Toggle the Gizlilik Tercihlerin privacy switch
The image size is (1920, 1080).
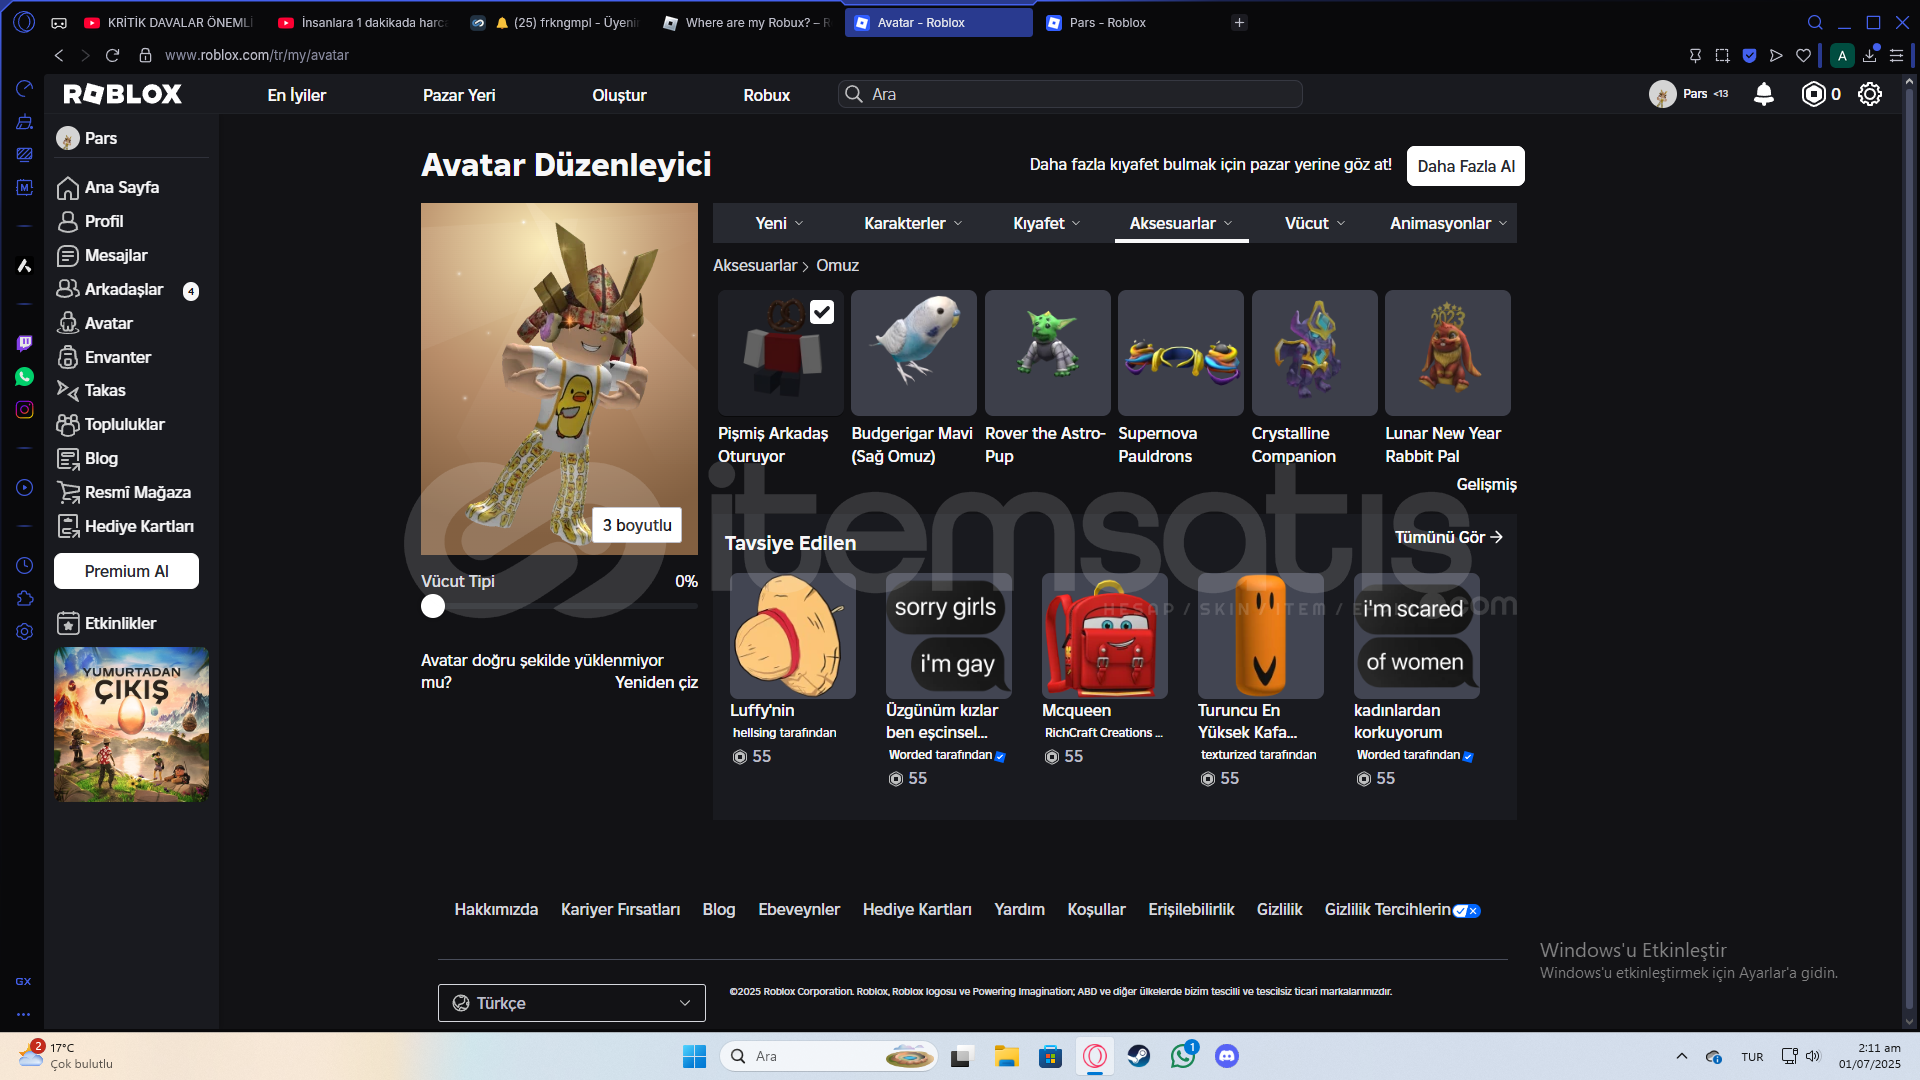(1466, 910)
